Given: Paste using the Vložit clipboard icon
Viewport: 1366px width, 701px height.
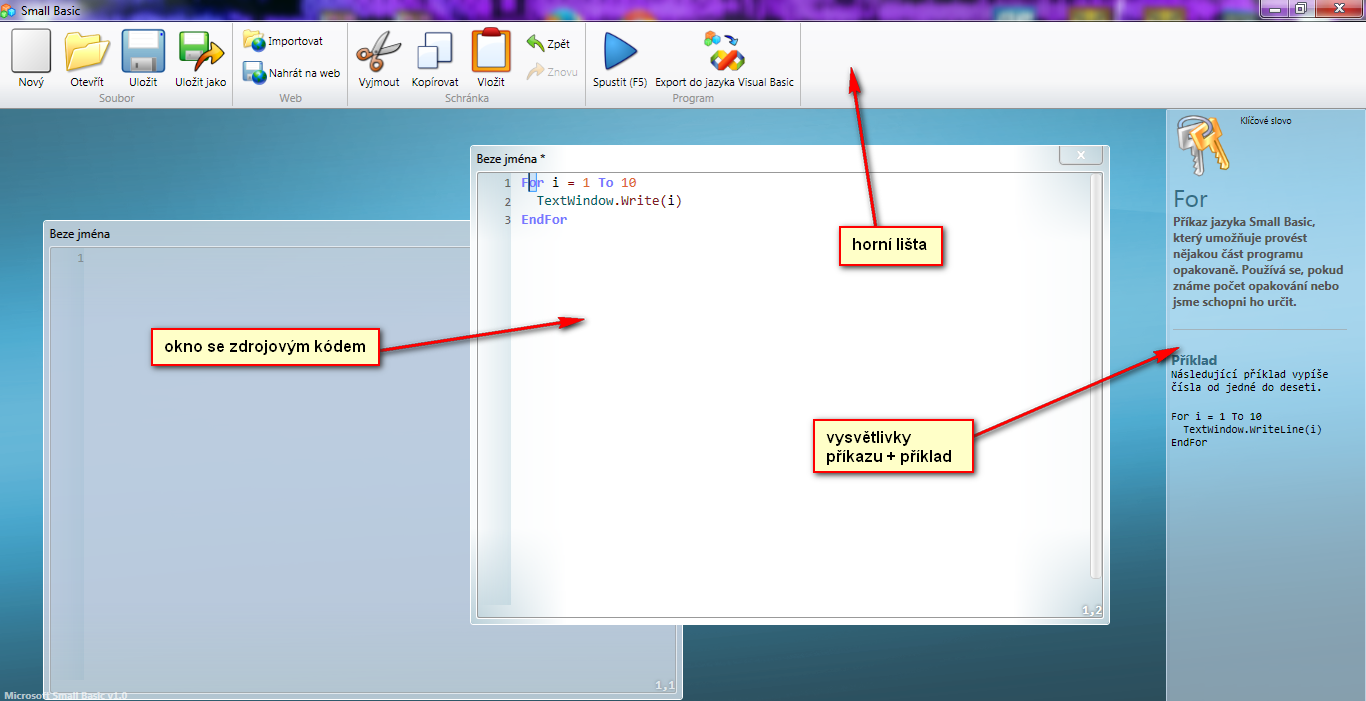Looking at the screenshot, I should pyautogui.click(x=491, y=52).
